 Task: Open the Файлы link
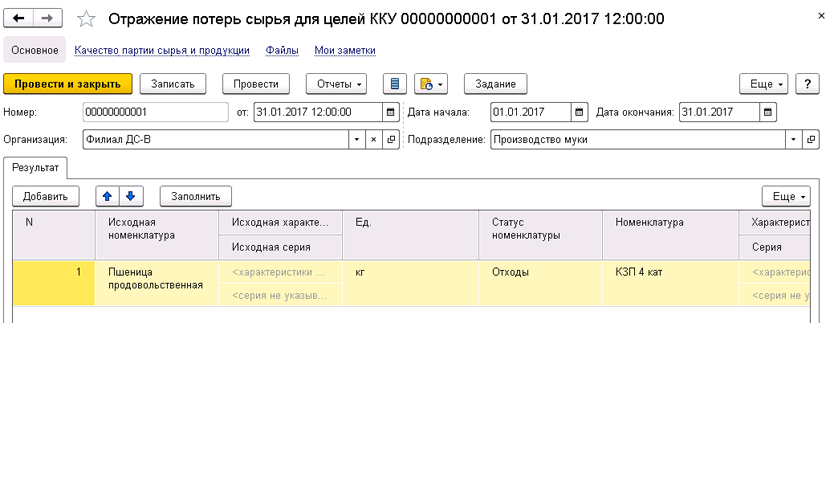[282, 50]
